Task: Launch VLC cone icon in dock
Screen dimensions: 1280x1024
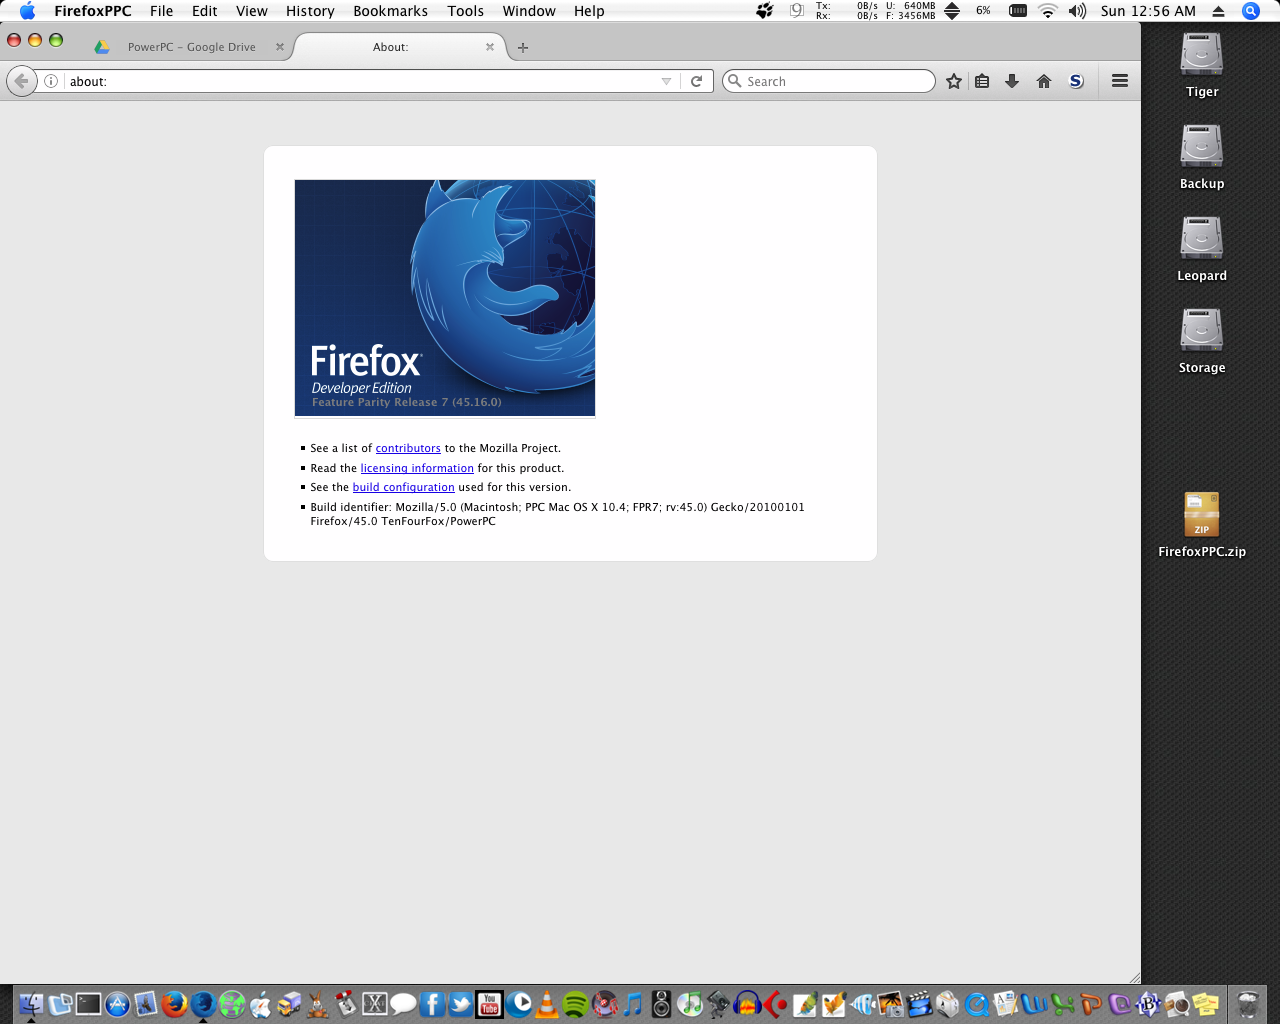Action: (x=547, y=1004)
